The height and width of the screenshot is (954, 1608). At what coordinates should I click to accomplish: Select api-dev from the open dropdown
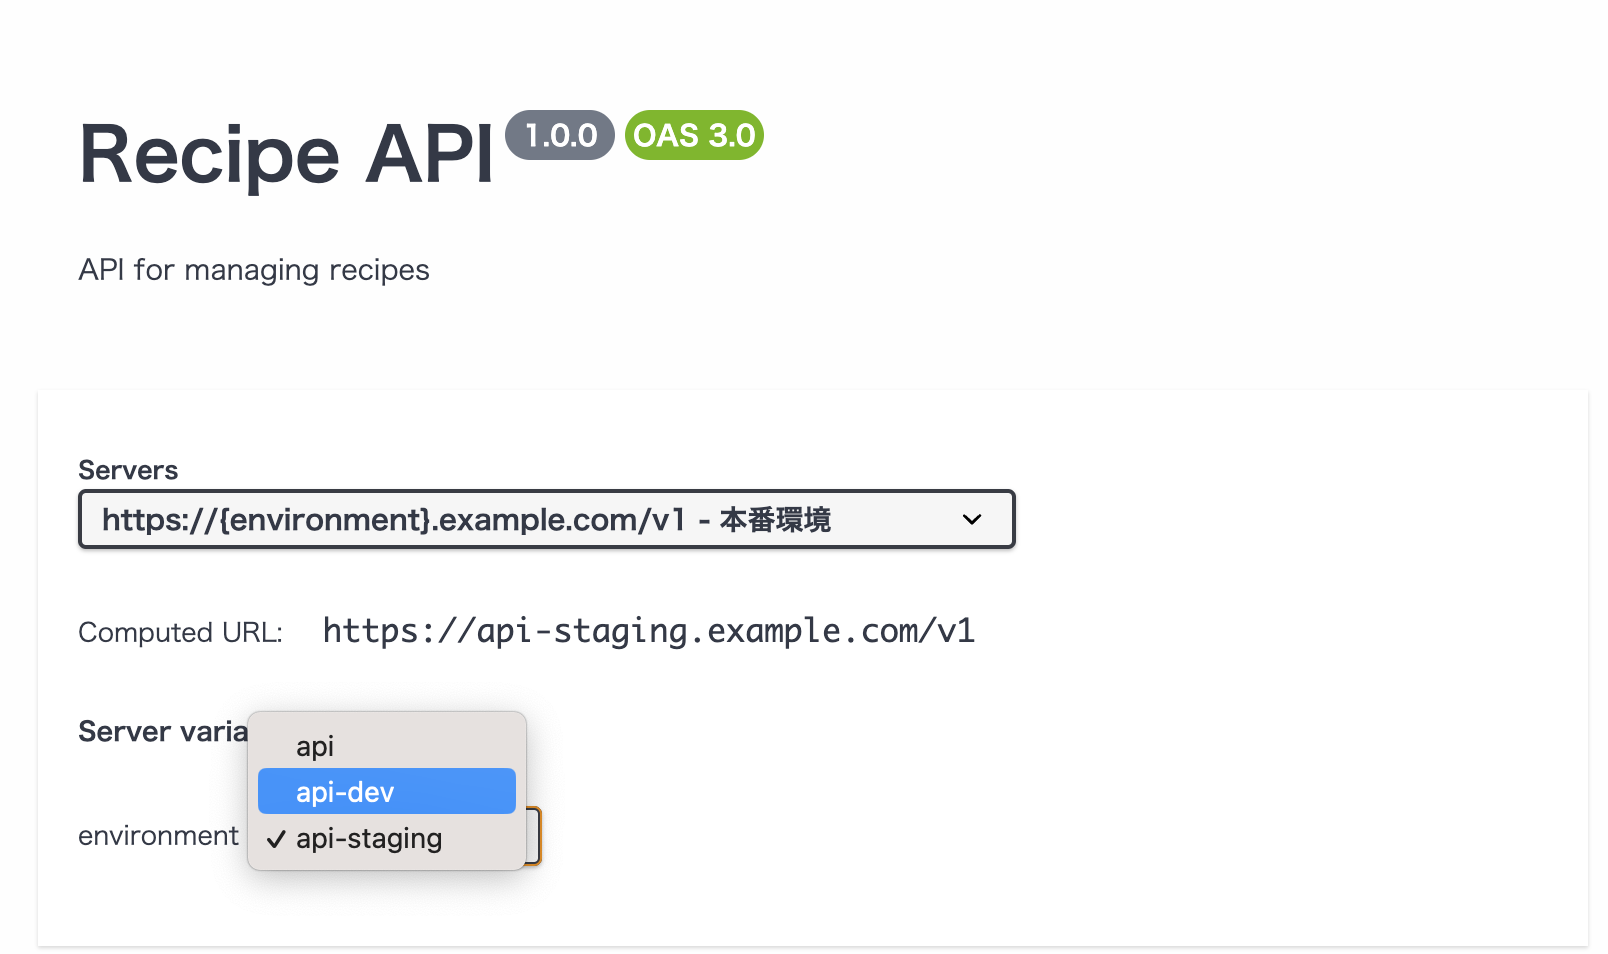(345, 791)
